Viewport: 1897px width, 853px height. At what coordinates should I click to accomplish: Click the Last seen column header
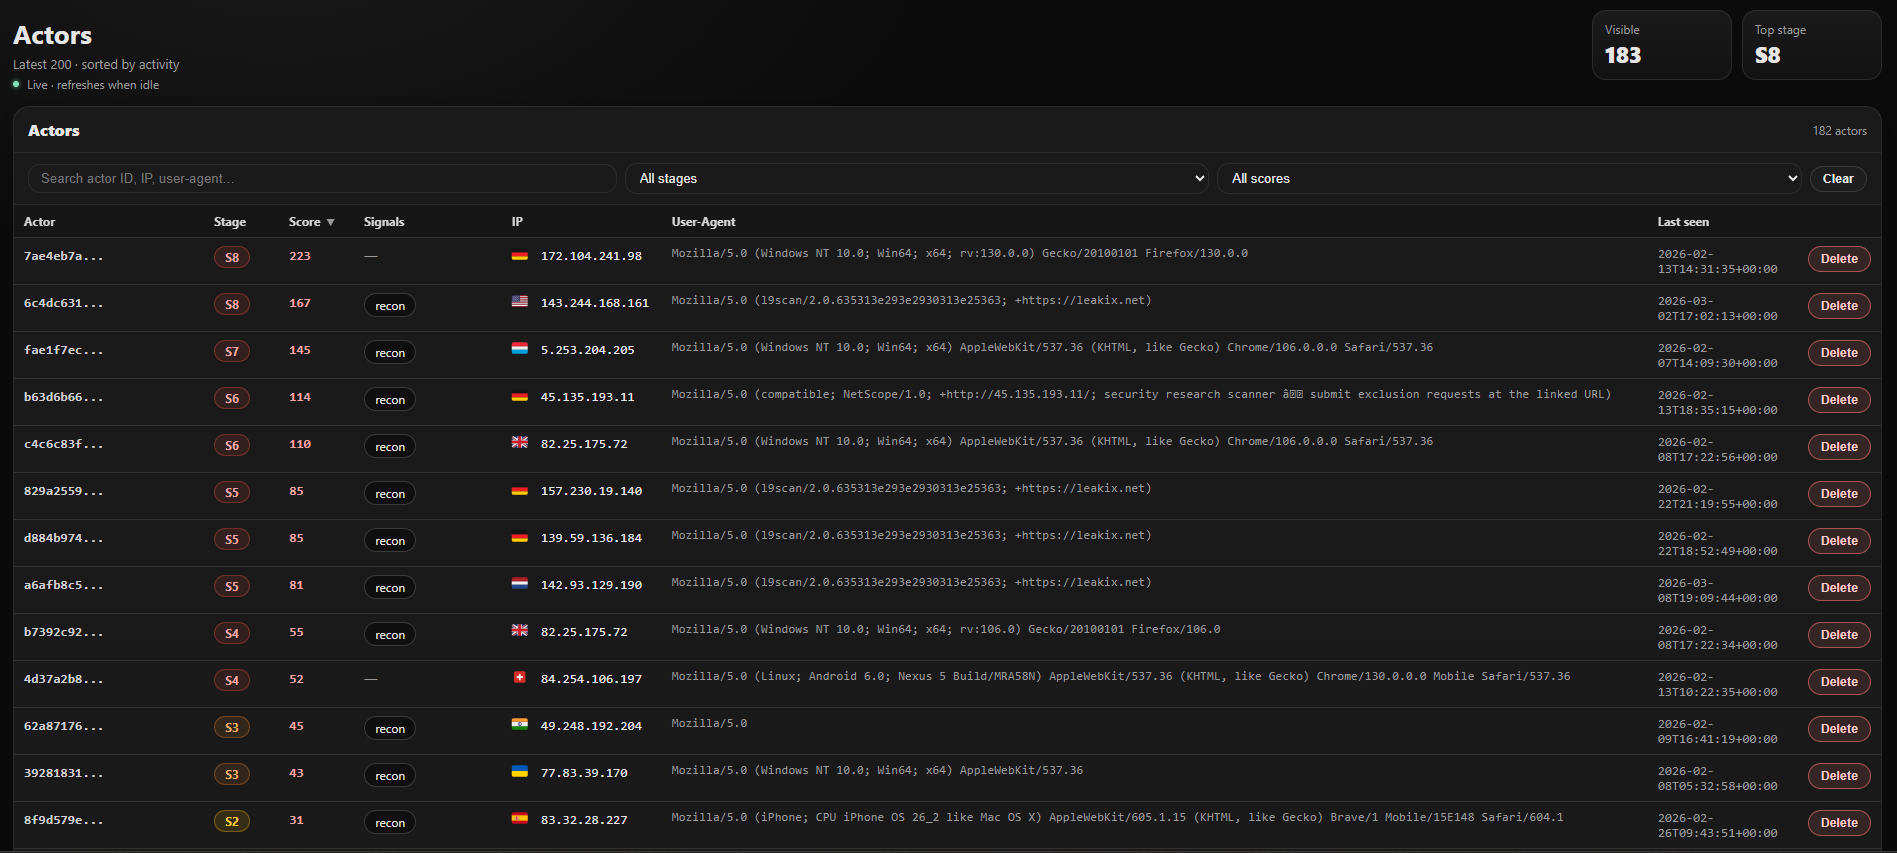pos(1683,222)
